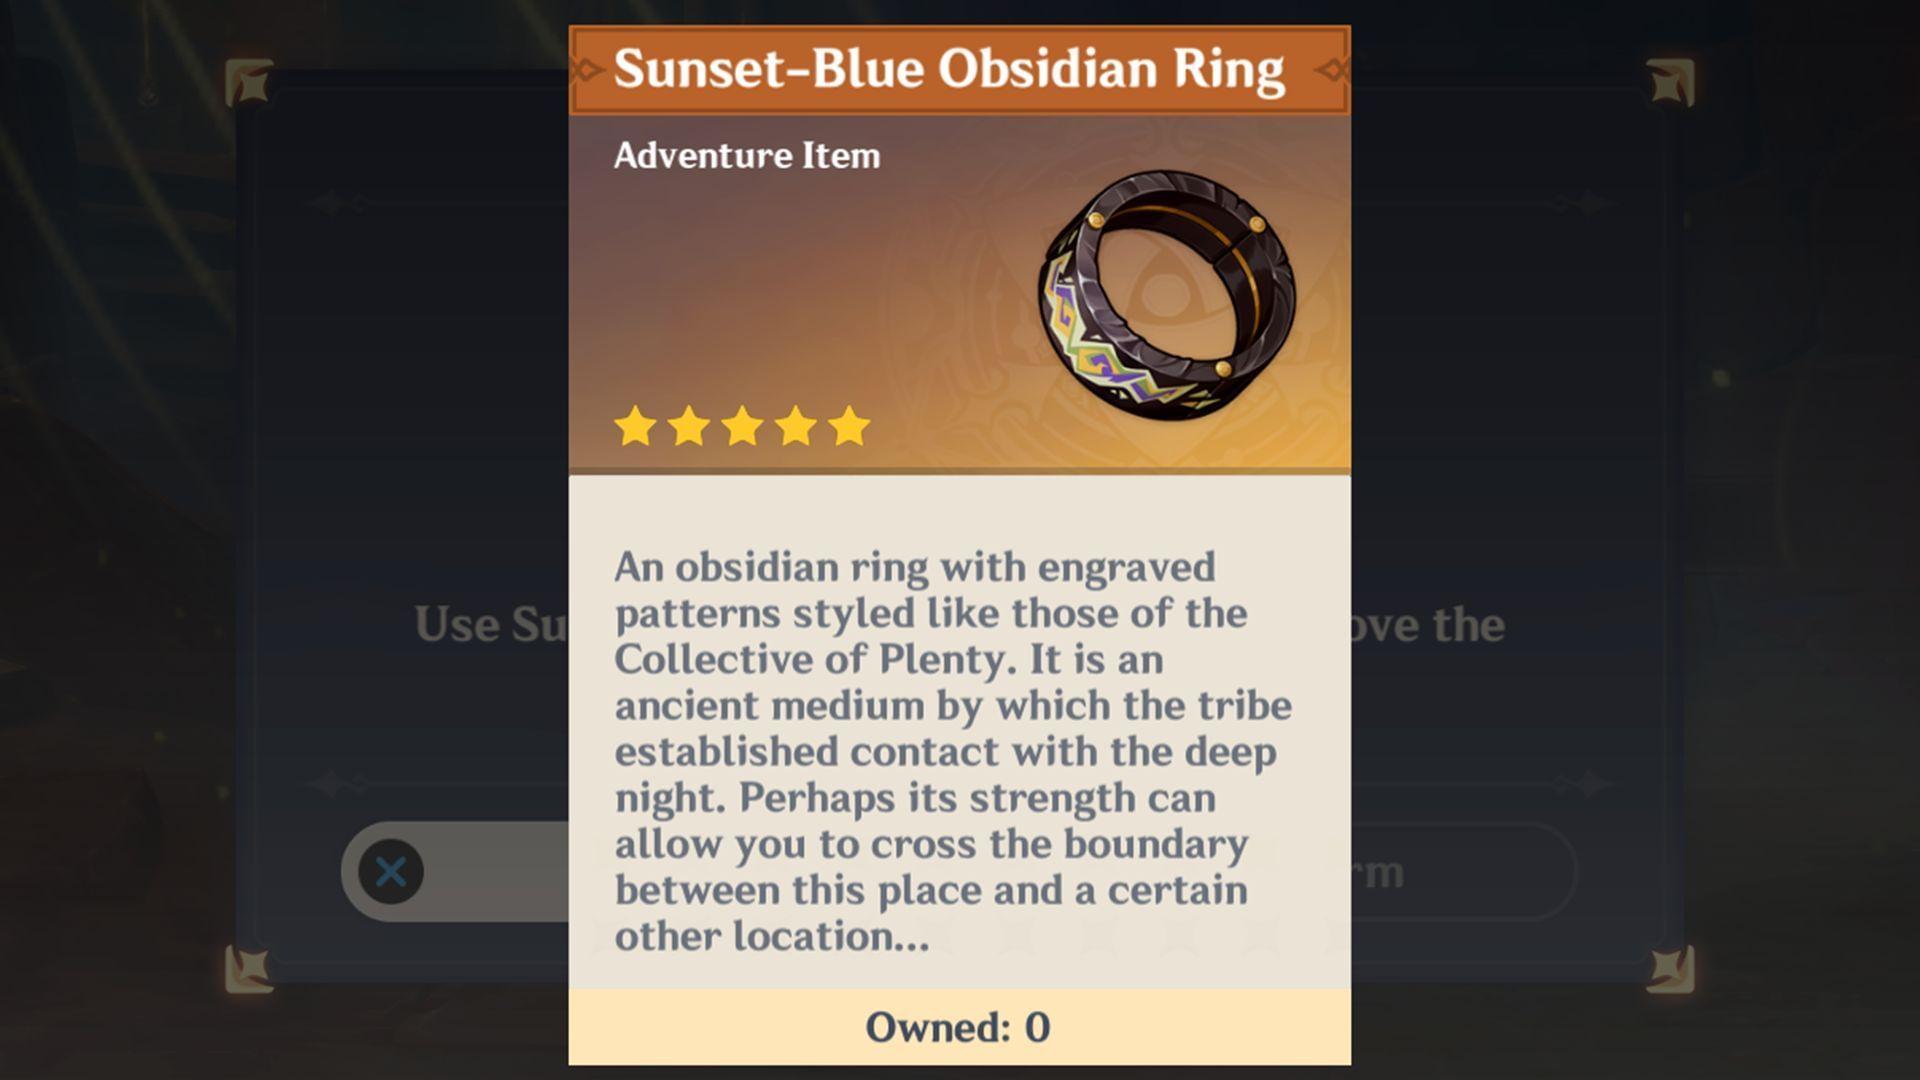Click the fifth, last rarity star
Screen dimensions: 1920x1080
pos(849,427)
